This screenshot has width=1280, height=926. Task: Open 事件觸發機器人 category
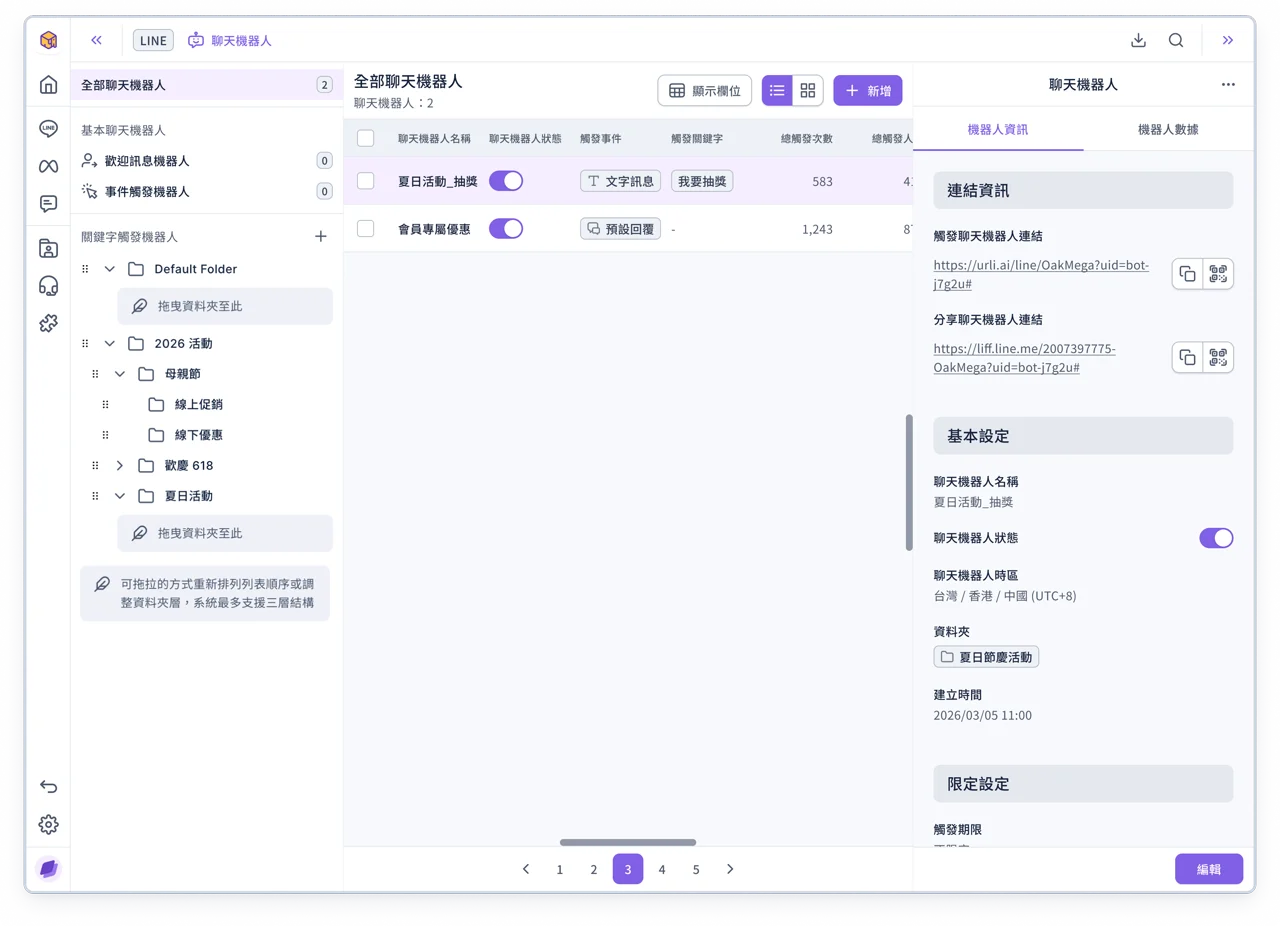point(207,191)
